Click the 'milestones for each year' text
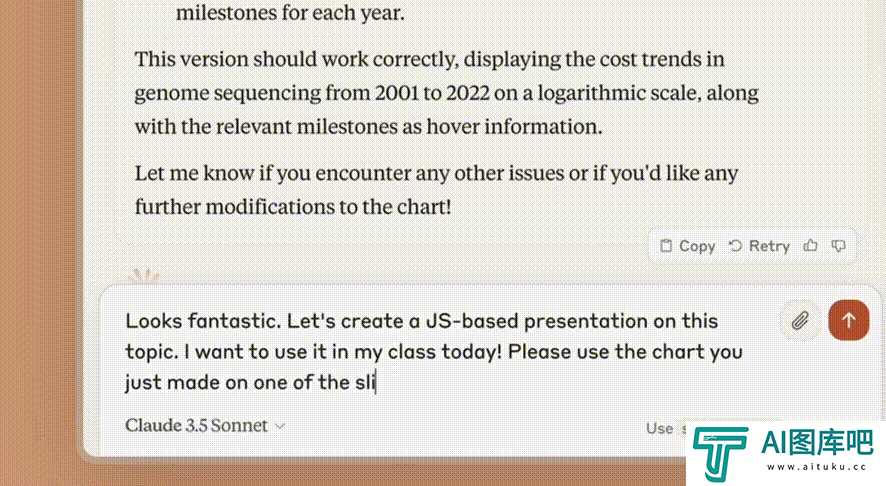The image size is (886, 486). pos(290,12)
